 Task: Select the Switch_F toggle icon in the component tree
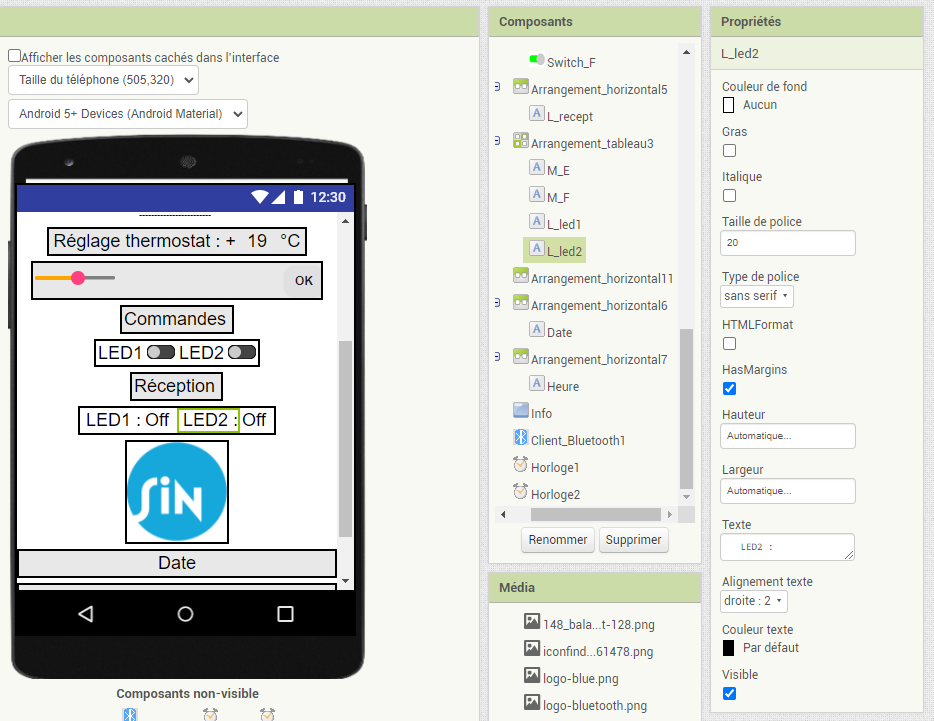[x=537, y=59]
